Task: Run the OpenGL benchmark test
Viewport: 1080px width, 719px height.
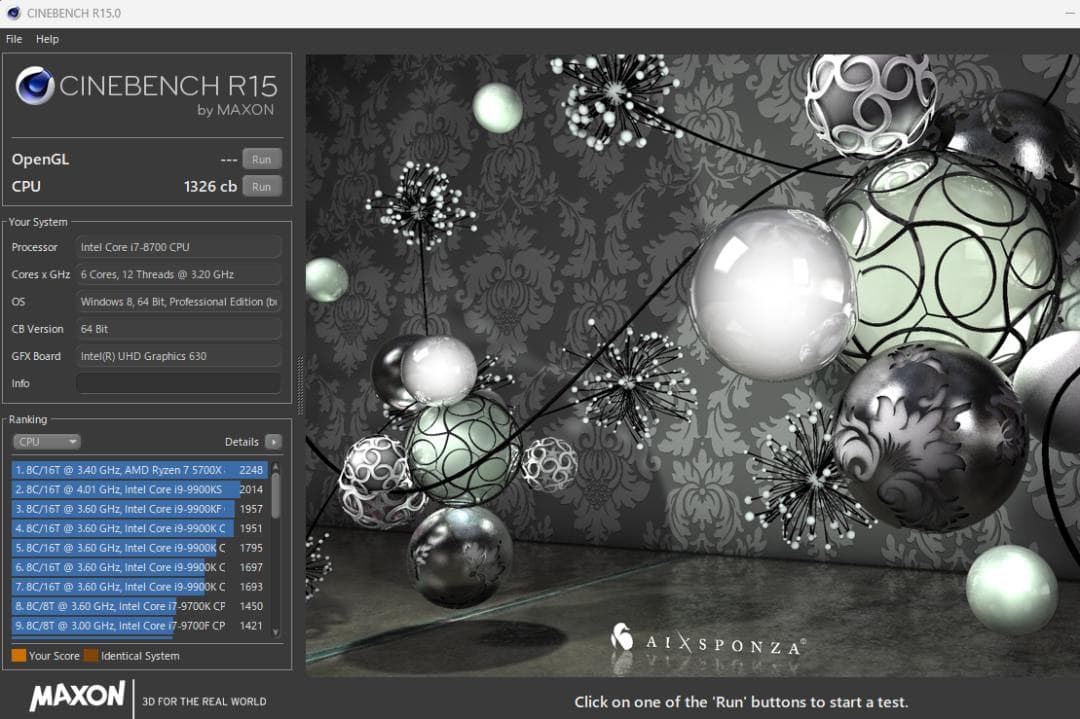Action: pos(262,159)
